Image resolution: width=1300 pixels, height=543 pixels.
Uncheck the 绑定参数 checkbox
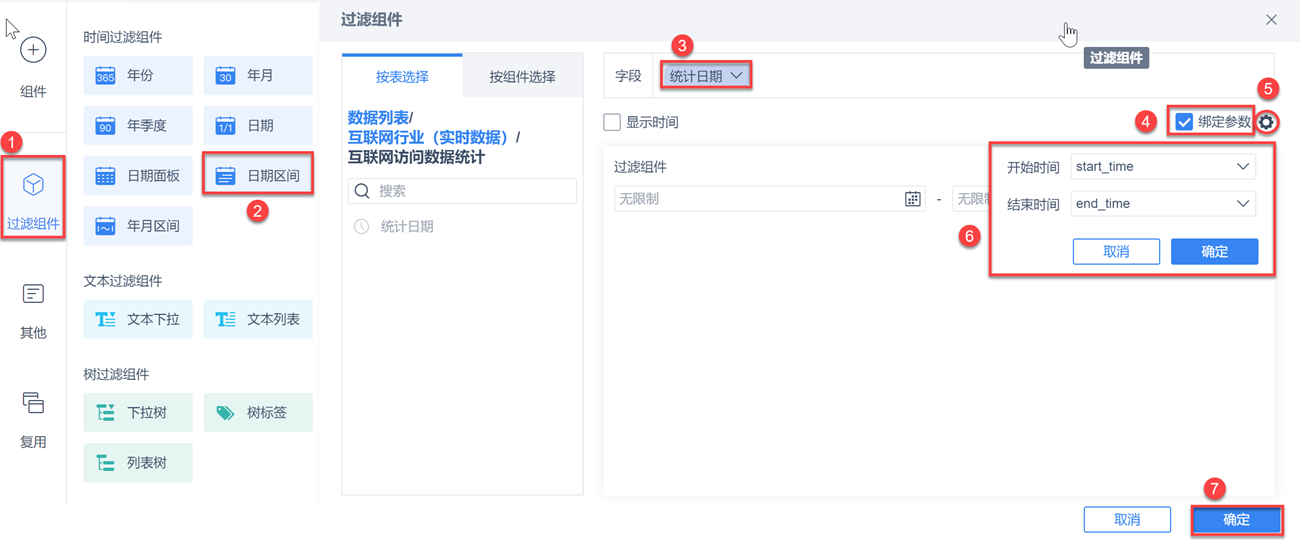coord(1184,122)
